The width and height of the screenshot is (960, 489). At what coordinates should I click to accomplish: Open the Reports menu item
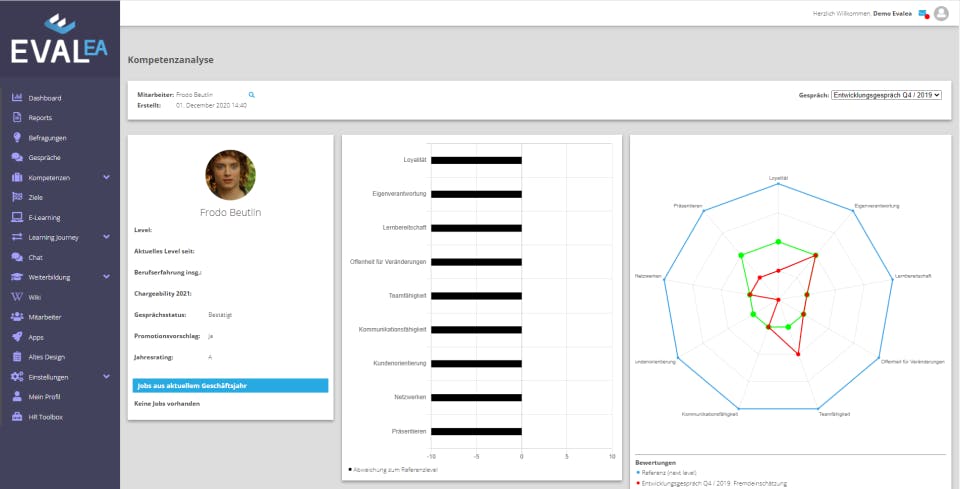tap(40, 118)
